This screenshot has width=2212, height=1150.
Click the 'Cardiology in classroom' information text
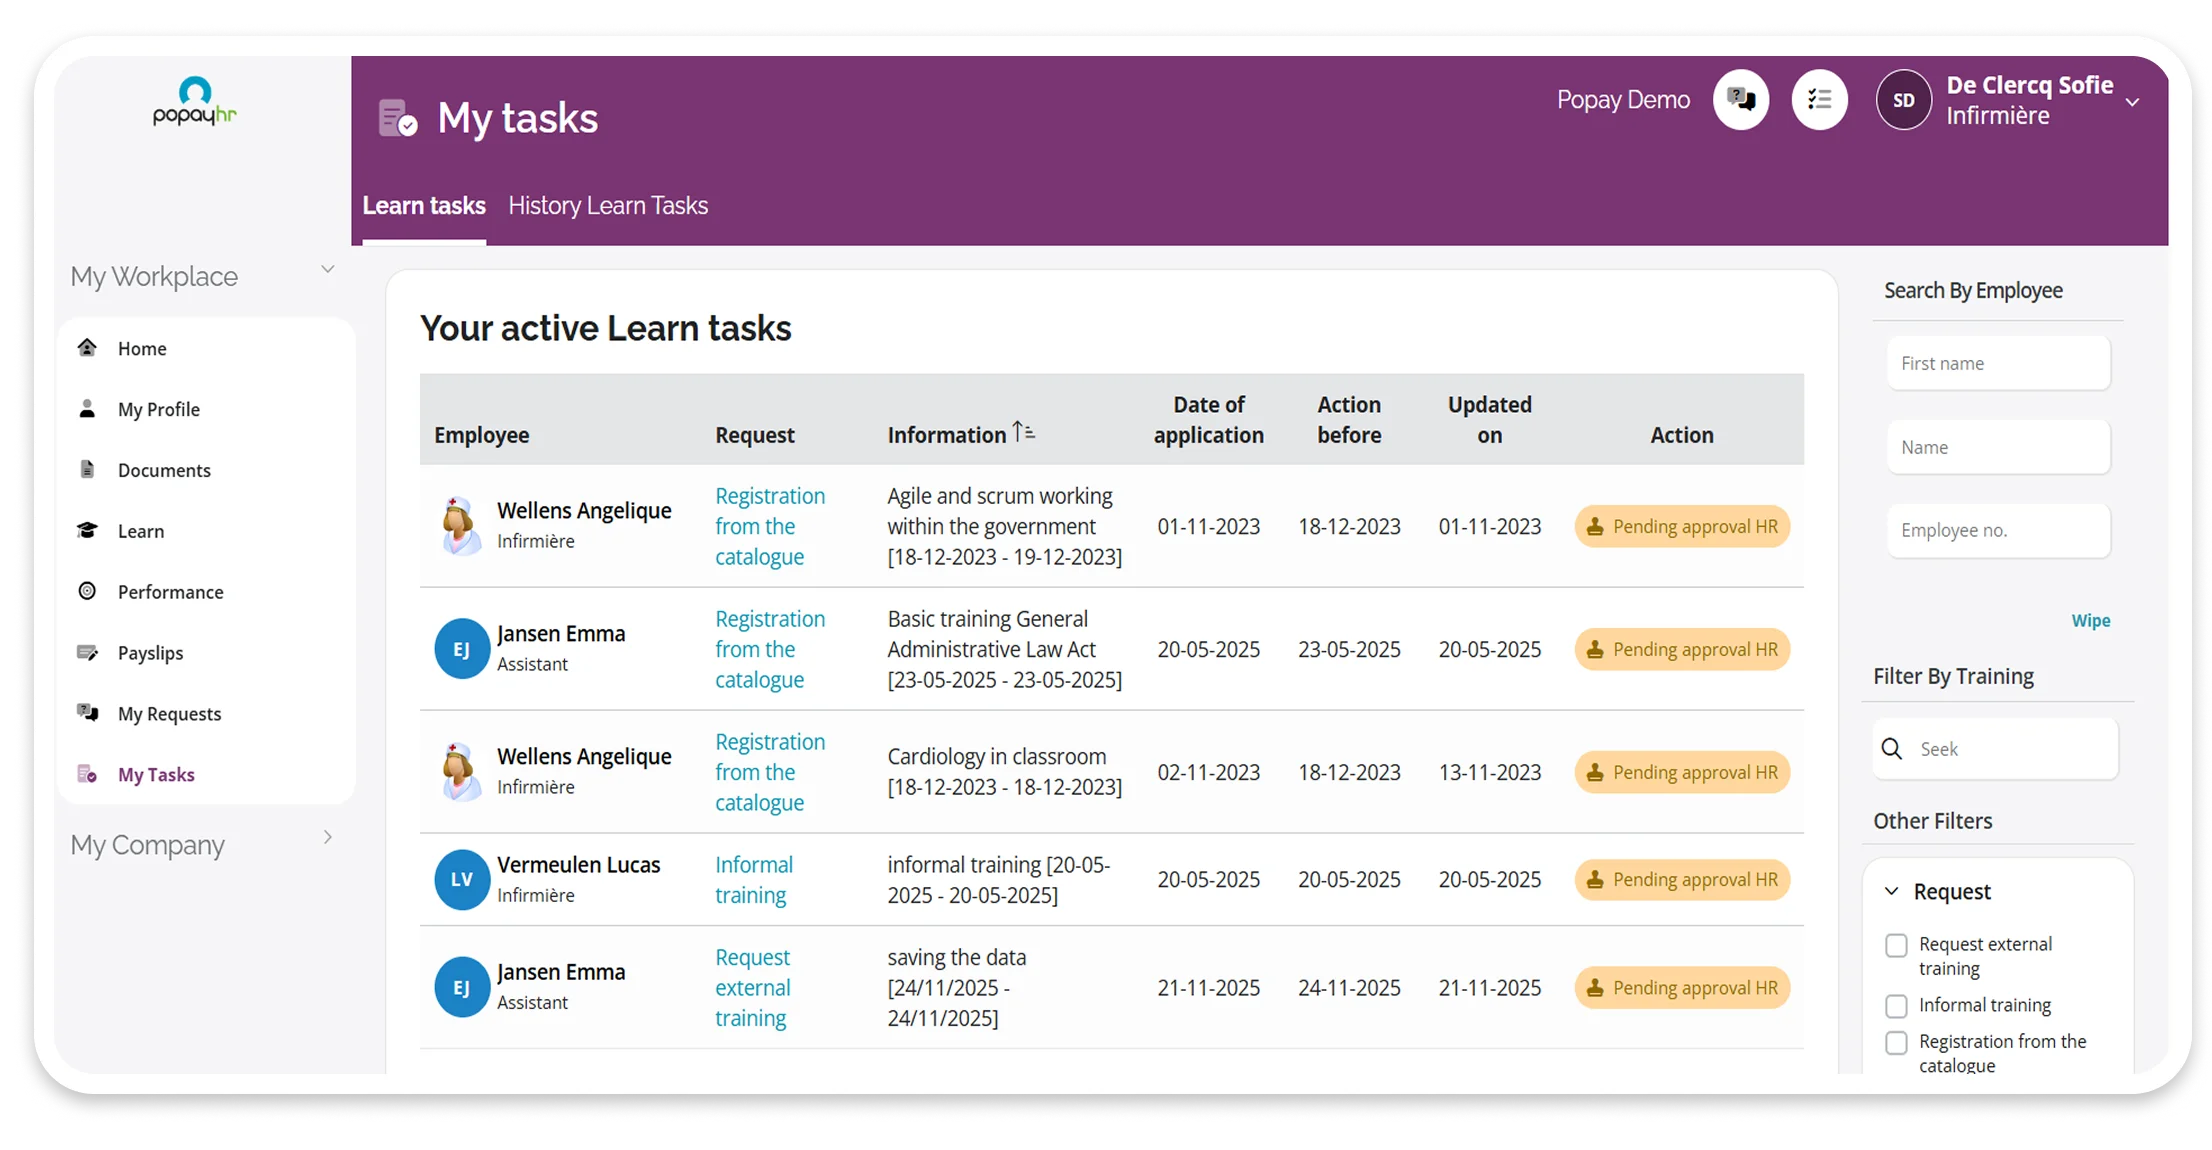pyautogui.click(x=997, y=756)
